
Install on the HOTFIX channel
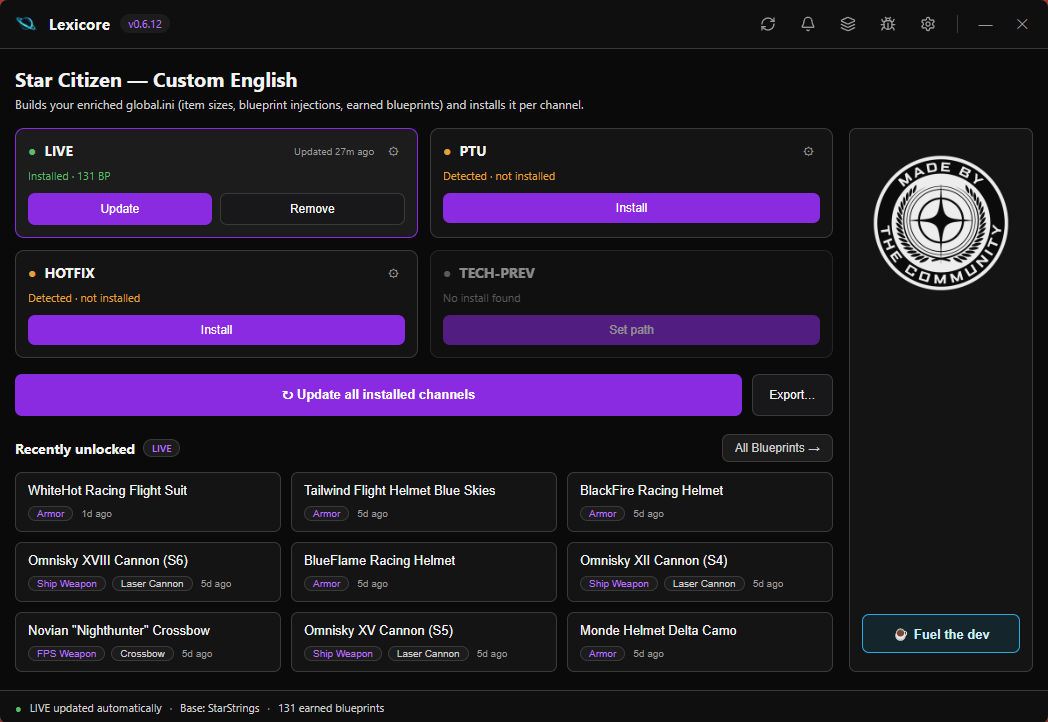point(217,330)
